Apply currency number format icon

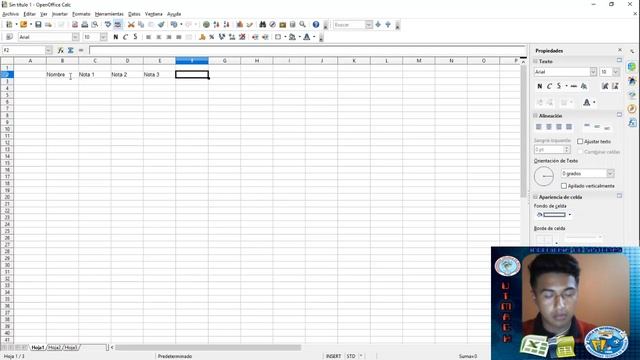point(202,37)
